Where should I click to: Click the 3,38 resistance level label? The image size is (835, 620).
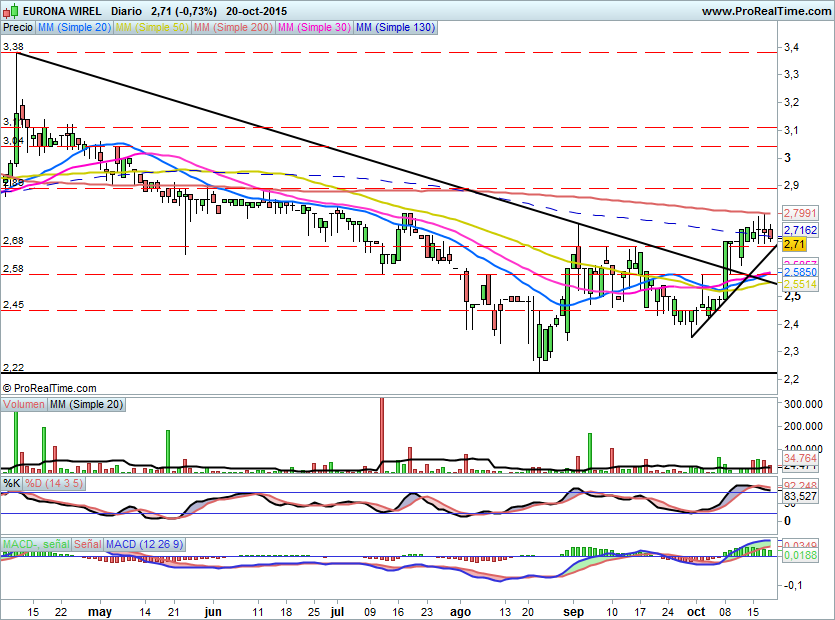[13, 47]
